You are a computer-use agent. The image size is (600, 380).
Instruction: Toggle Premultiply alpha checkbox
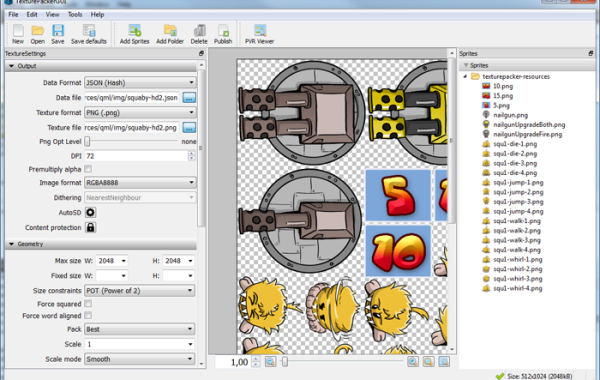88,169
